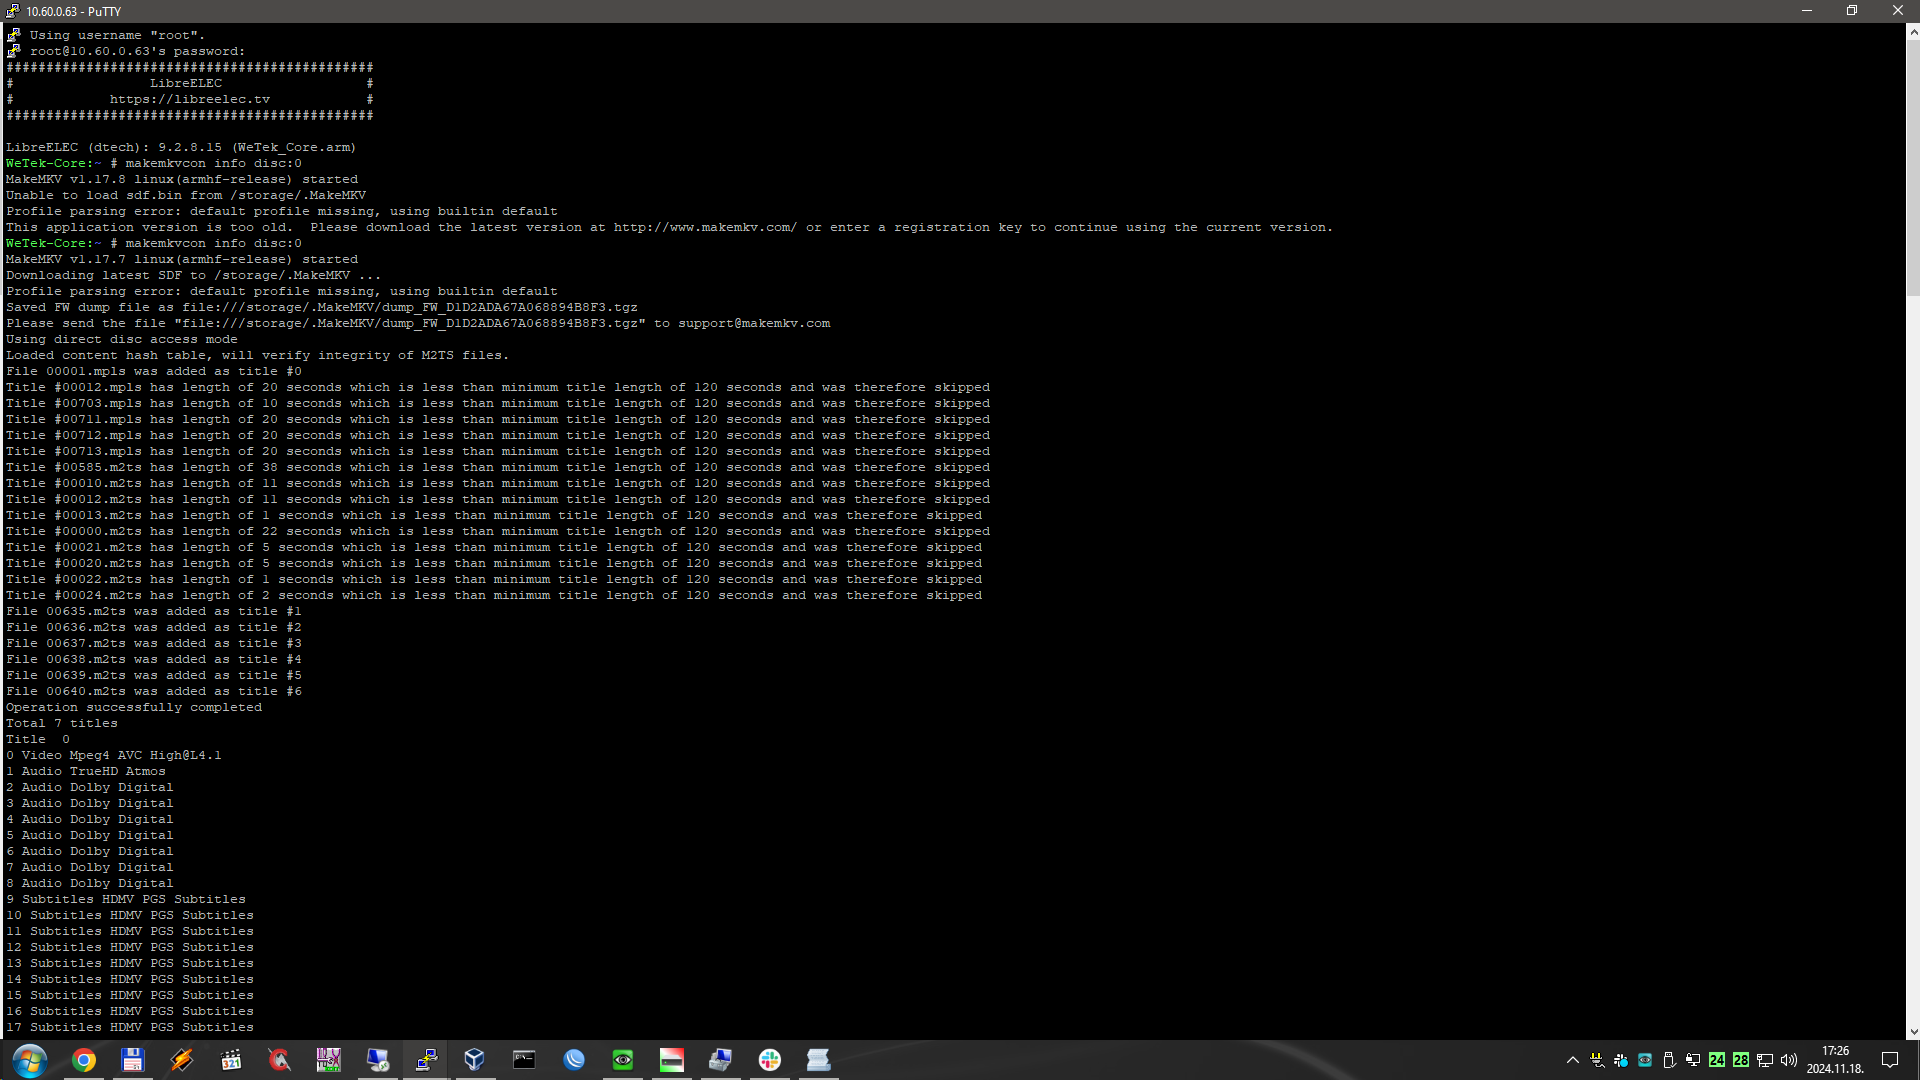Click 'Unable to load sdf.bin' line
The height and width of the screenshot is (1080, 1920).
coord(186,196)
